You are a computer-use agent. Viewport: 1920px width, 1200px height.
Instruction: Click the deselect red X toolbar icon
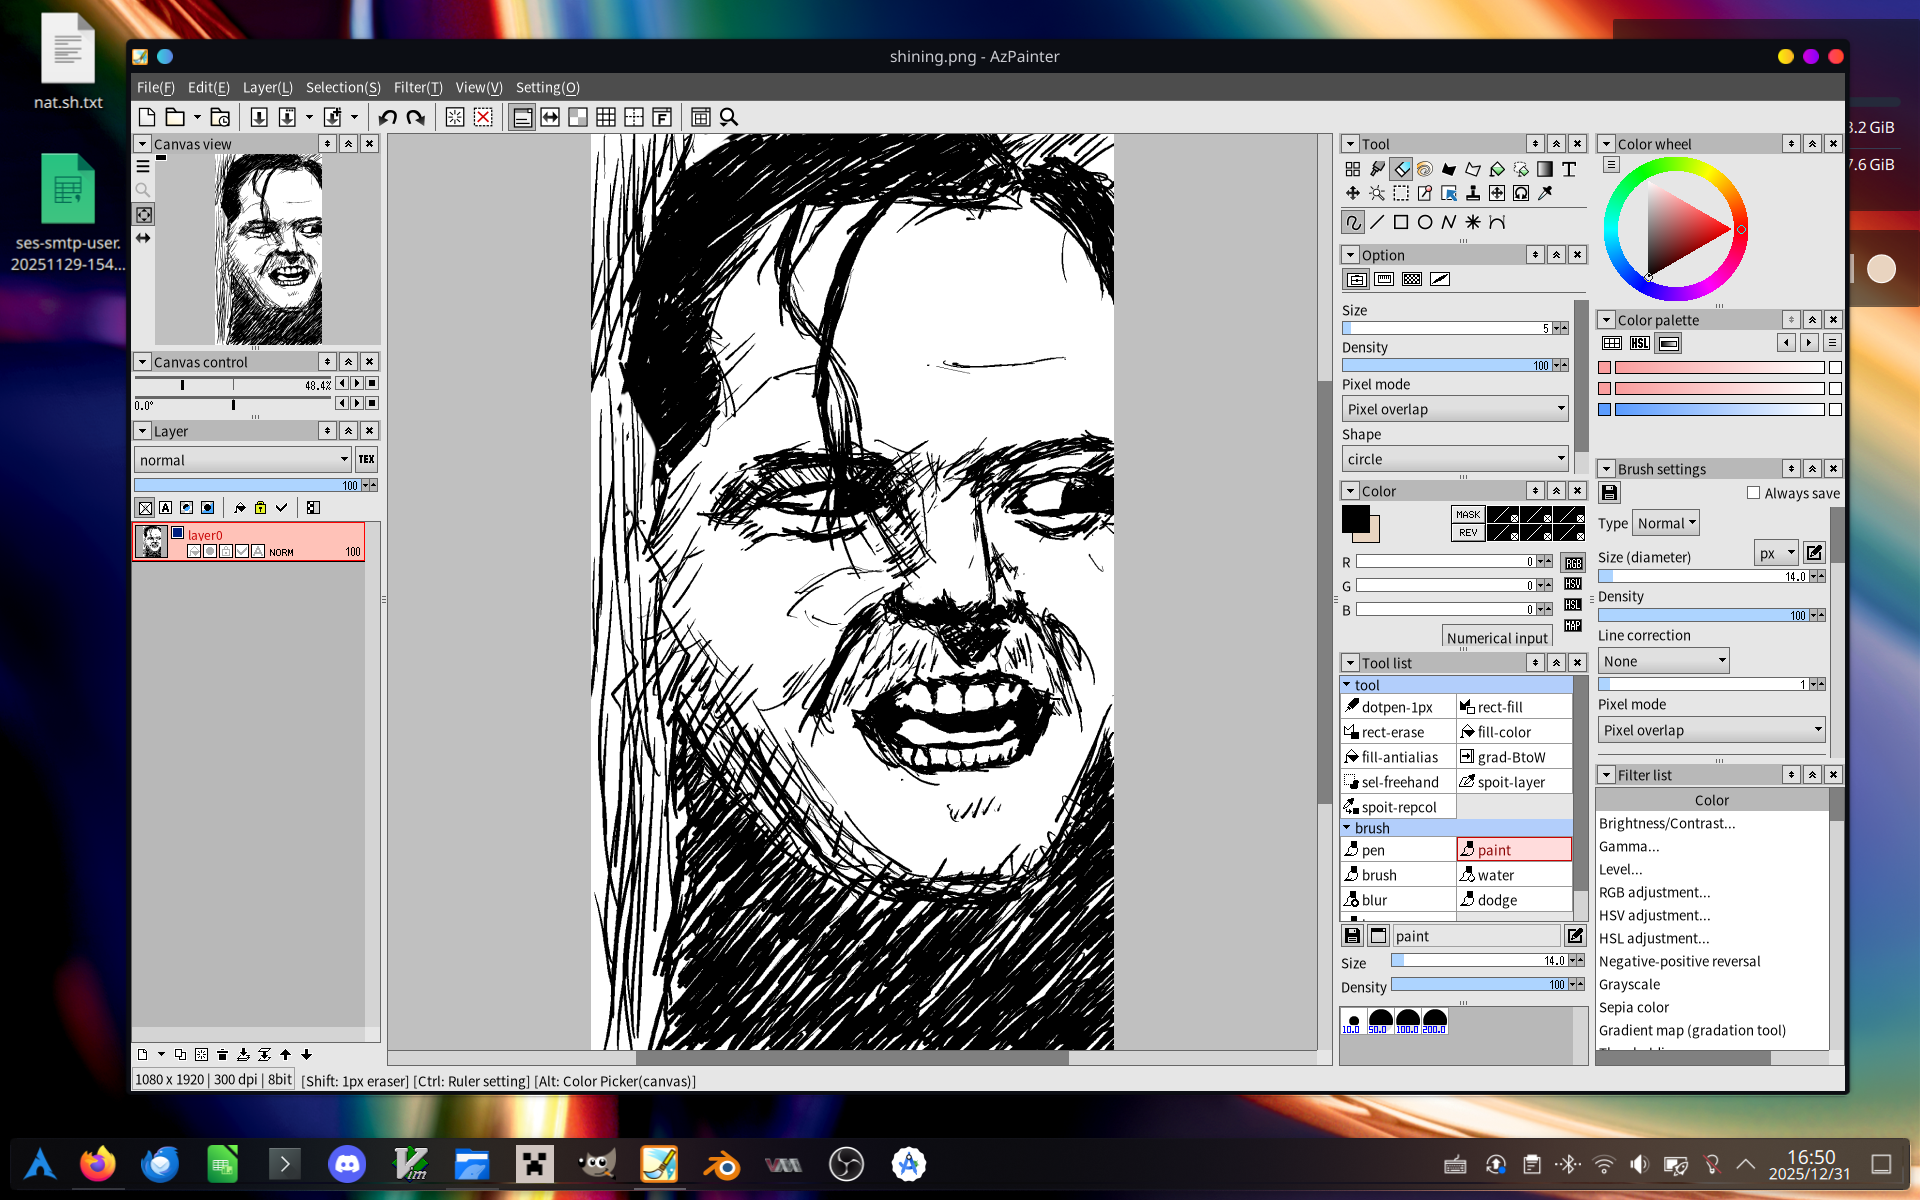(x=483, y=117)
